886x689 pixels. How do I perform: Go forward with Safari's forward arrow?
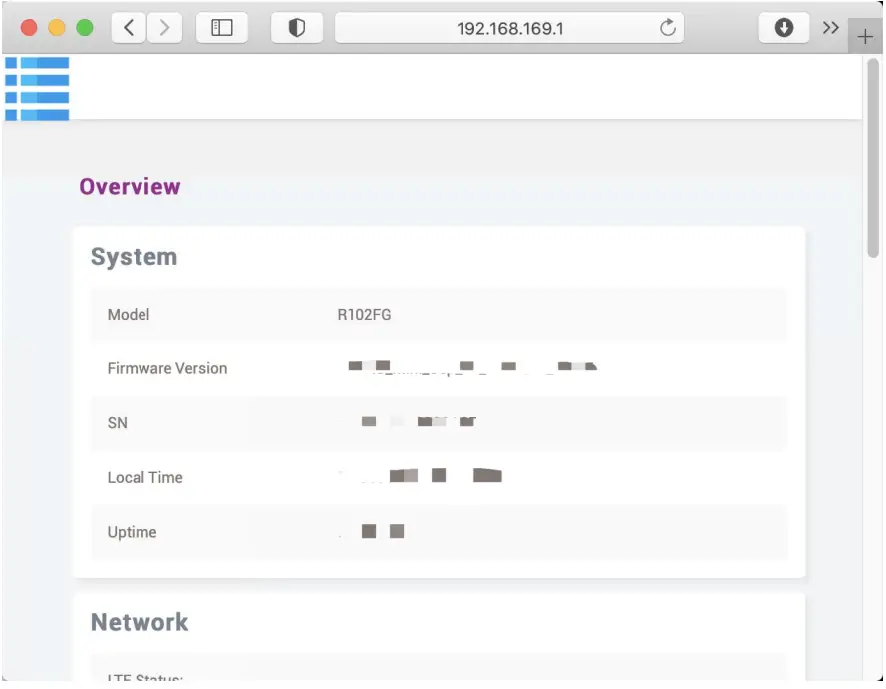click(x=164, y=28)
